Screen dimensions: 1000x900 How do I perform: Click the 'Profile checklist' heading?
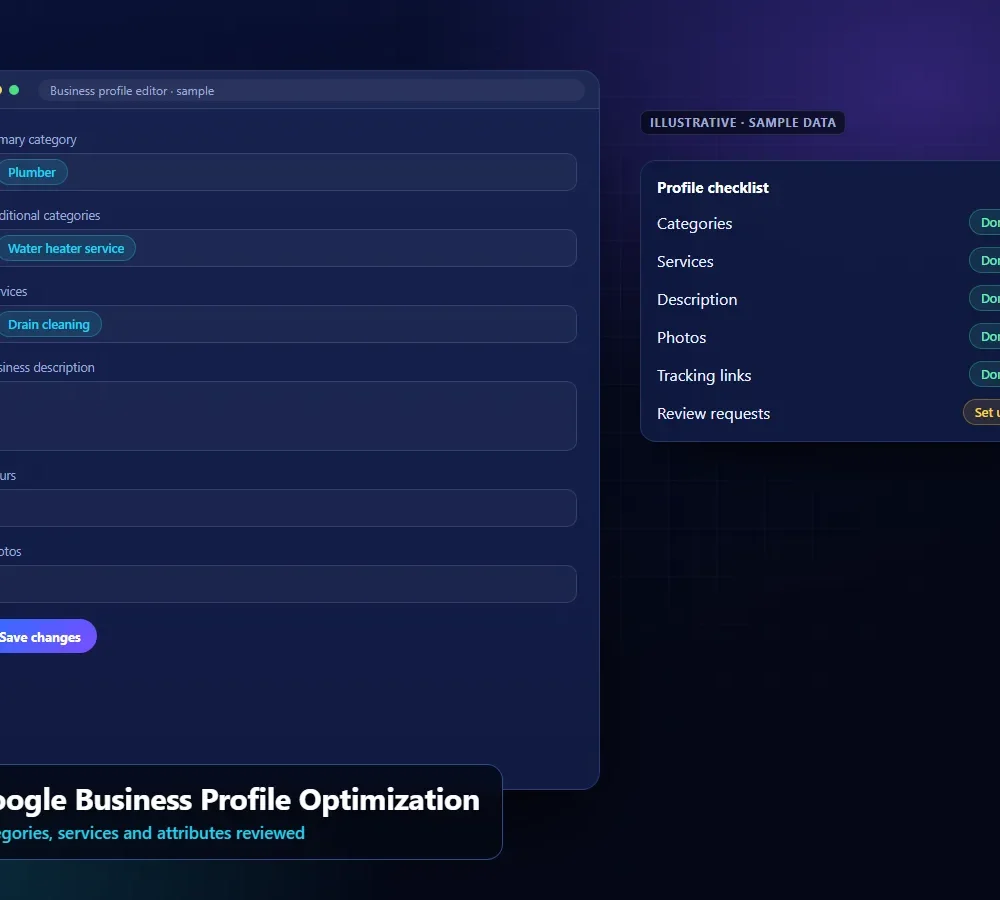point(713,188)
